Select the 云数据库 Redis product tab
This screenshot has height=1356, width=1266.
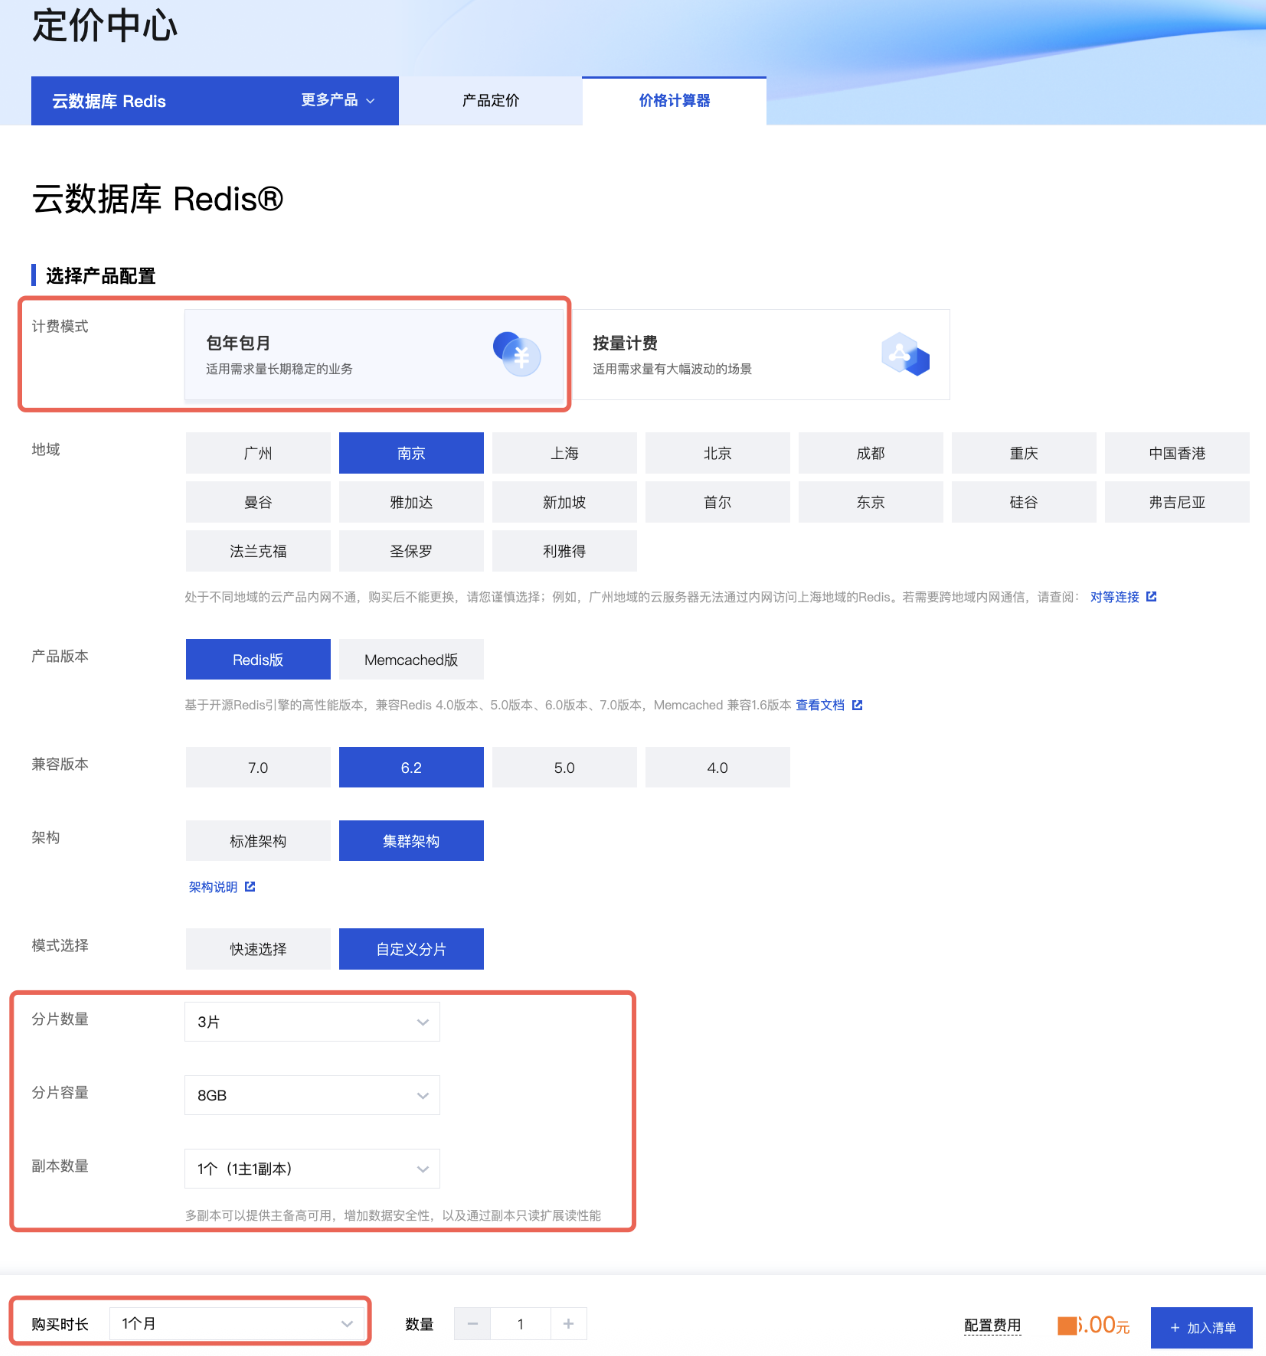[109, 101]
